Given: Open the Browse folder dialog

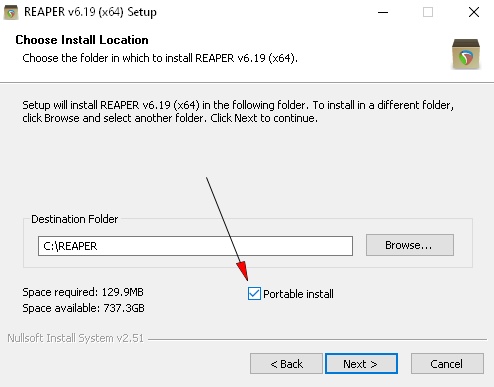Looking at the screenshot, I should click(410, 245).
